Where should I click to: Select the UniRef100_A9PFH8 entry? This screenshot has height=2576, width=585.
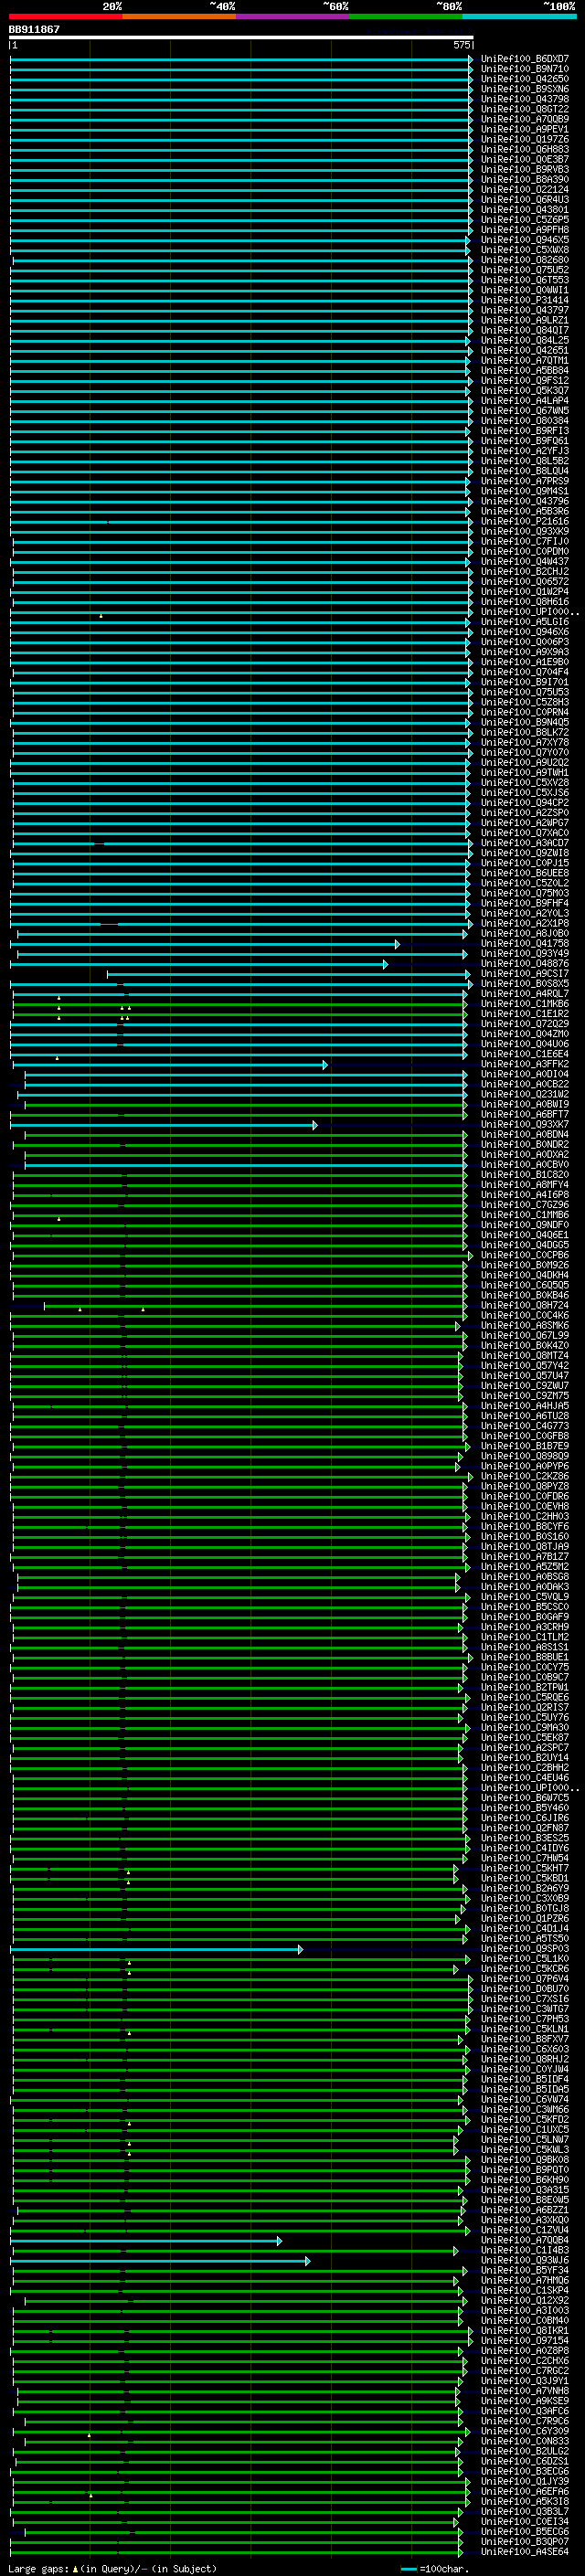[x=524, y=230]
